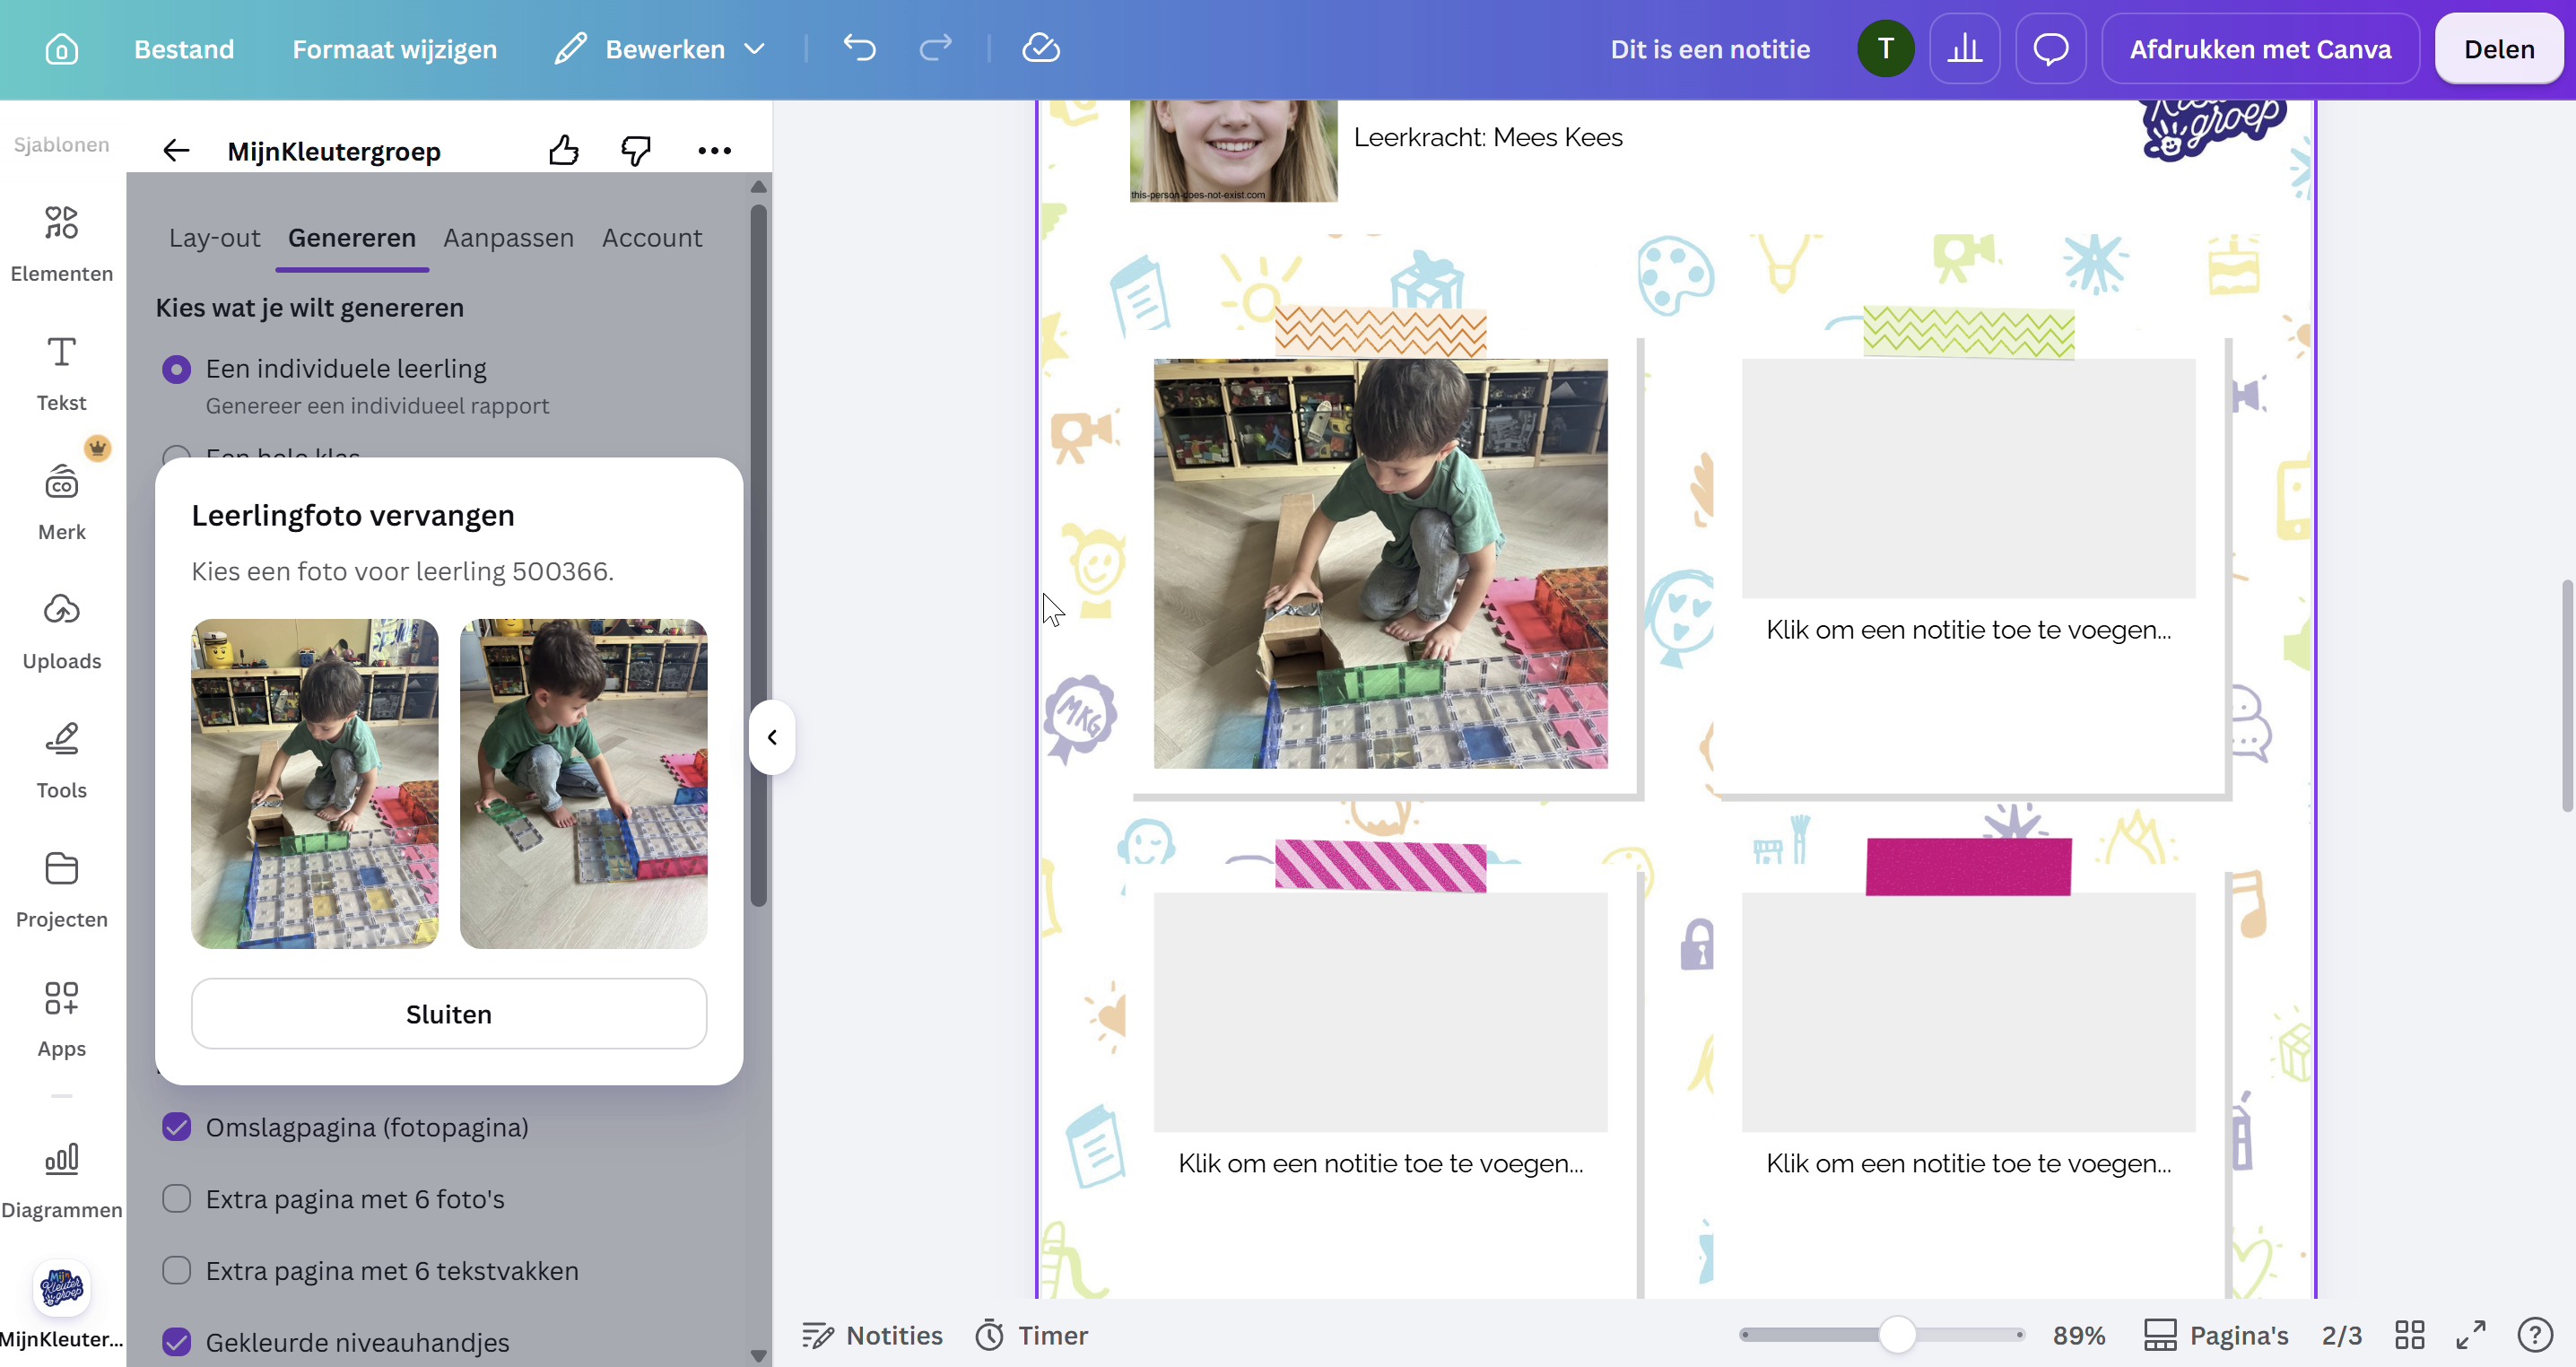This screenshot has width=2576, height=1367.
Task: Go back with the arrow next to MijnKleutergroep
Action: [176, 151]
